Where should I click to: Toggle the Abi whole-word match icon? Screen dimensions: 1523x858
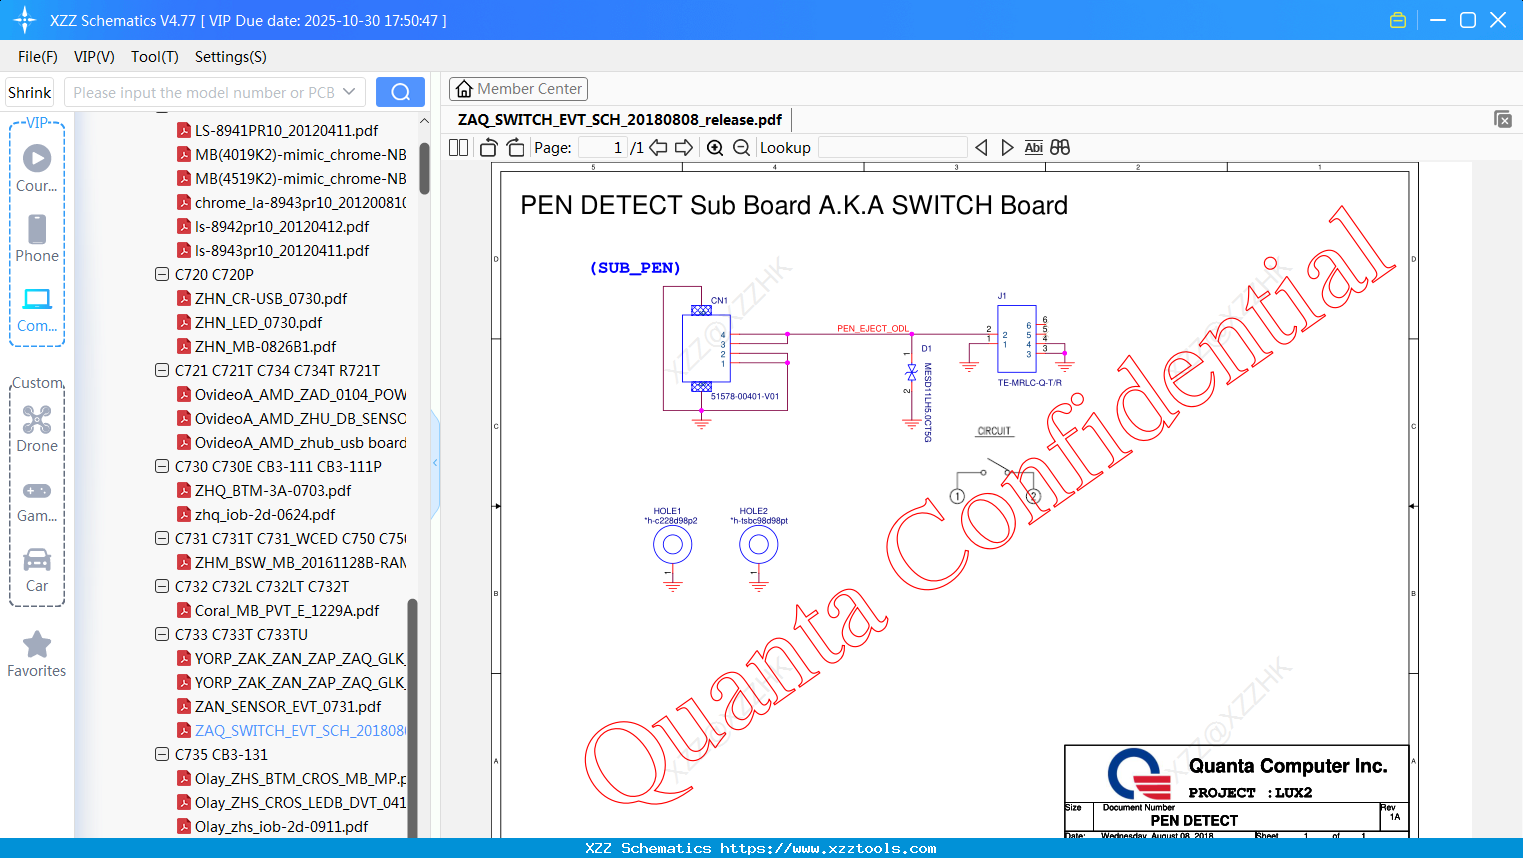pyautogui.click(x=1034, y=148)
